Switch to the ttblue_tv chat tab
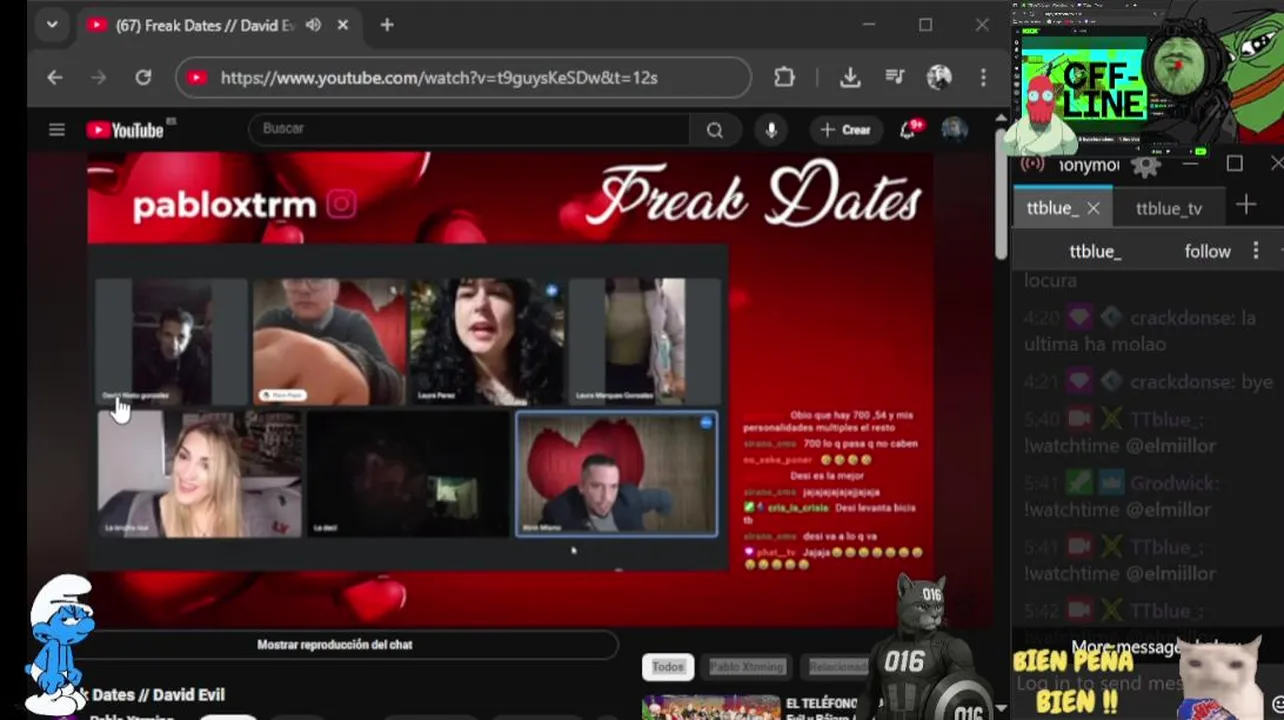 (x=1169, y=208)
